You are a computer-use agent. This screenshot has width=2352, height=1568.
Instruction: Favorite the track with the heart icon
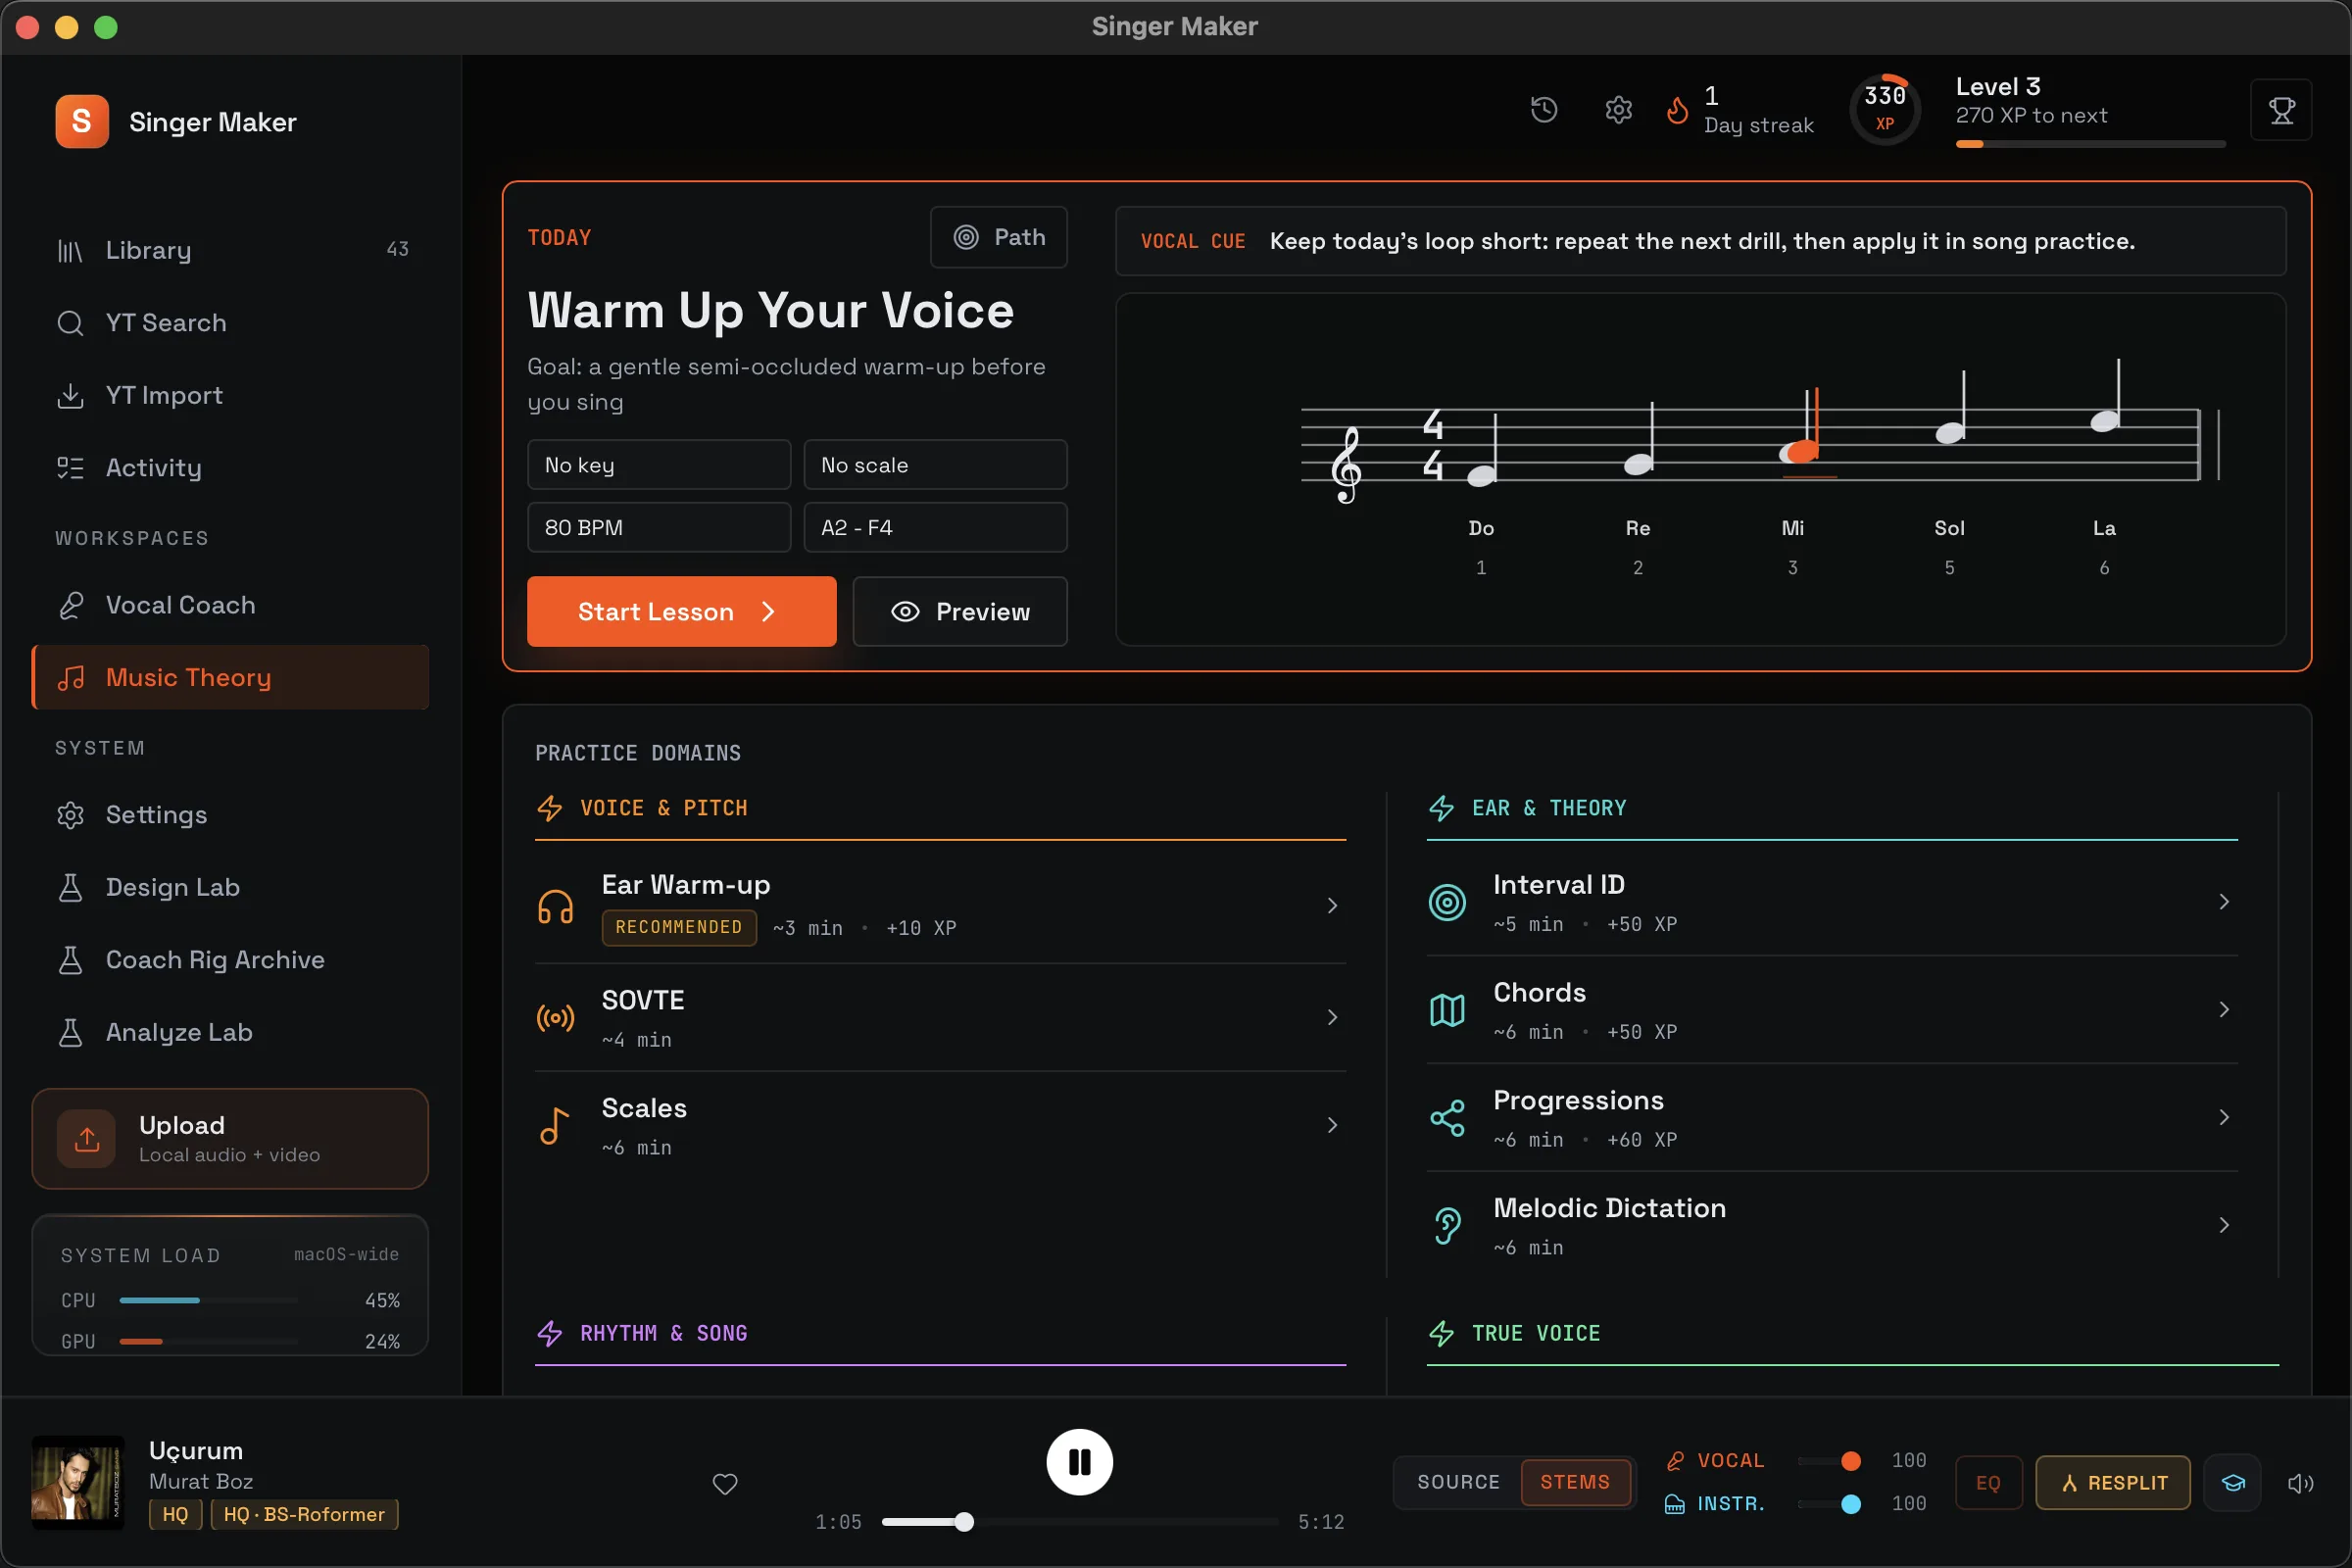(x=725, y=1484)
